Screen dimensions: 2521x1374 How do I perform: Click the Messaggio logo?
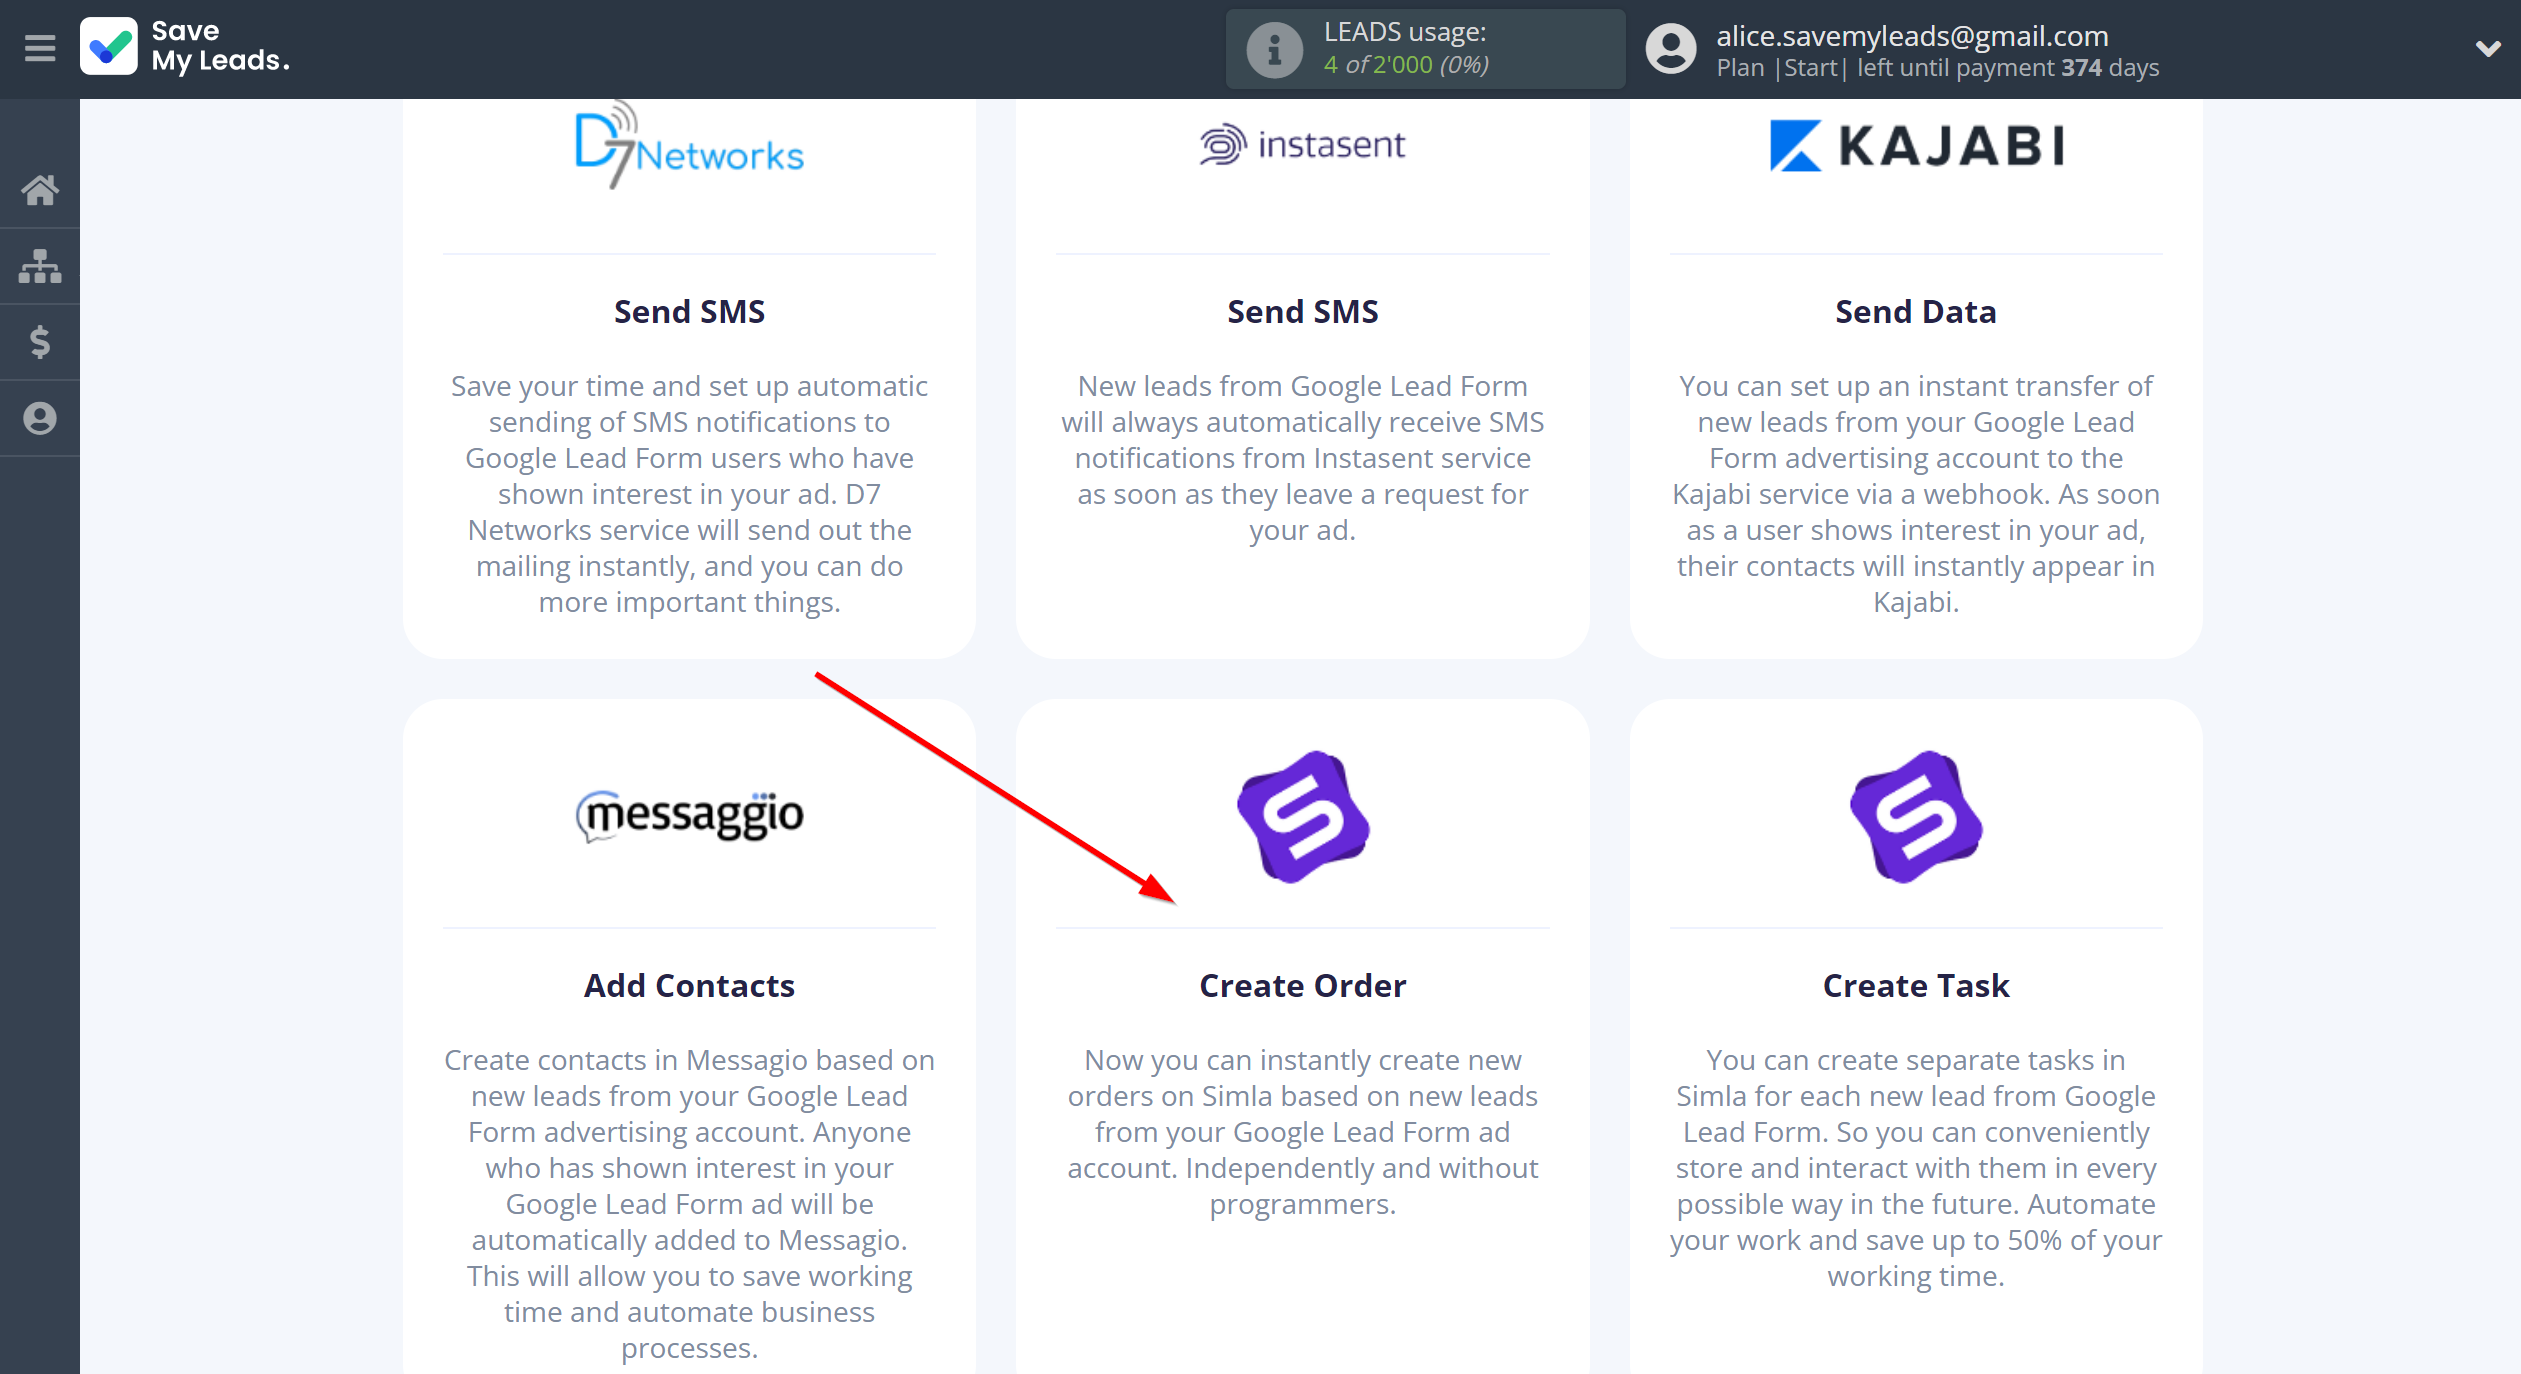[x=689, y=816]
